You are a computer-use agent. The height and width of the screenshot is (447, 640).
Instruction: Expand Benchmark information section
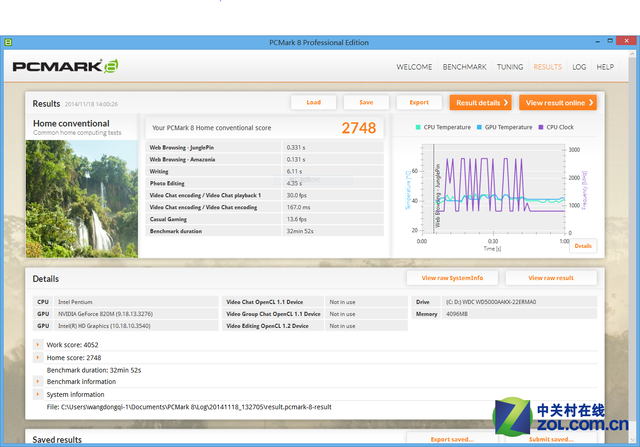click(38, 381)
